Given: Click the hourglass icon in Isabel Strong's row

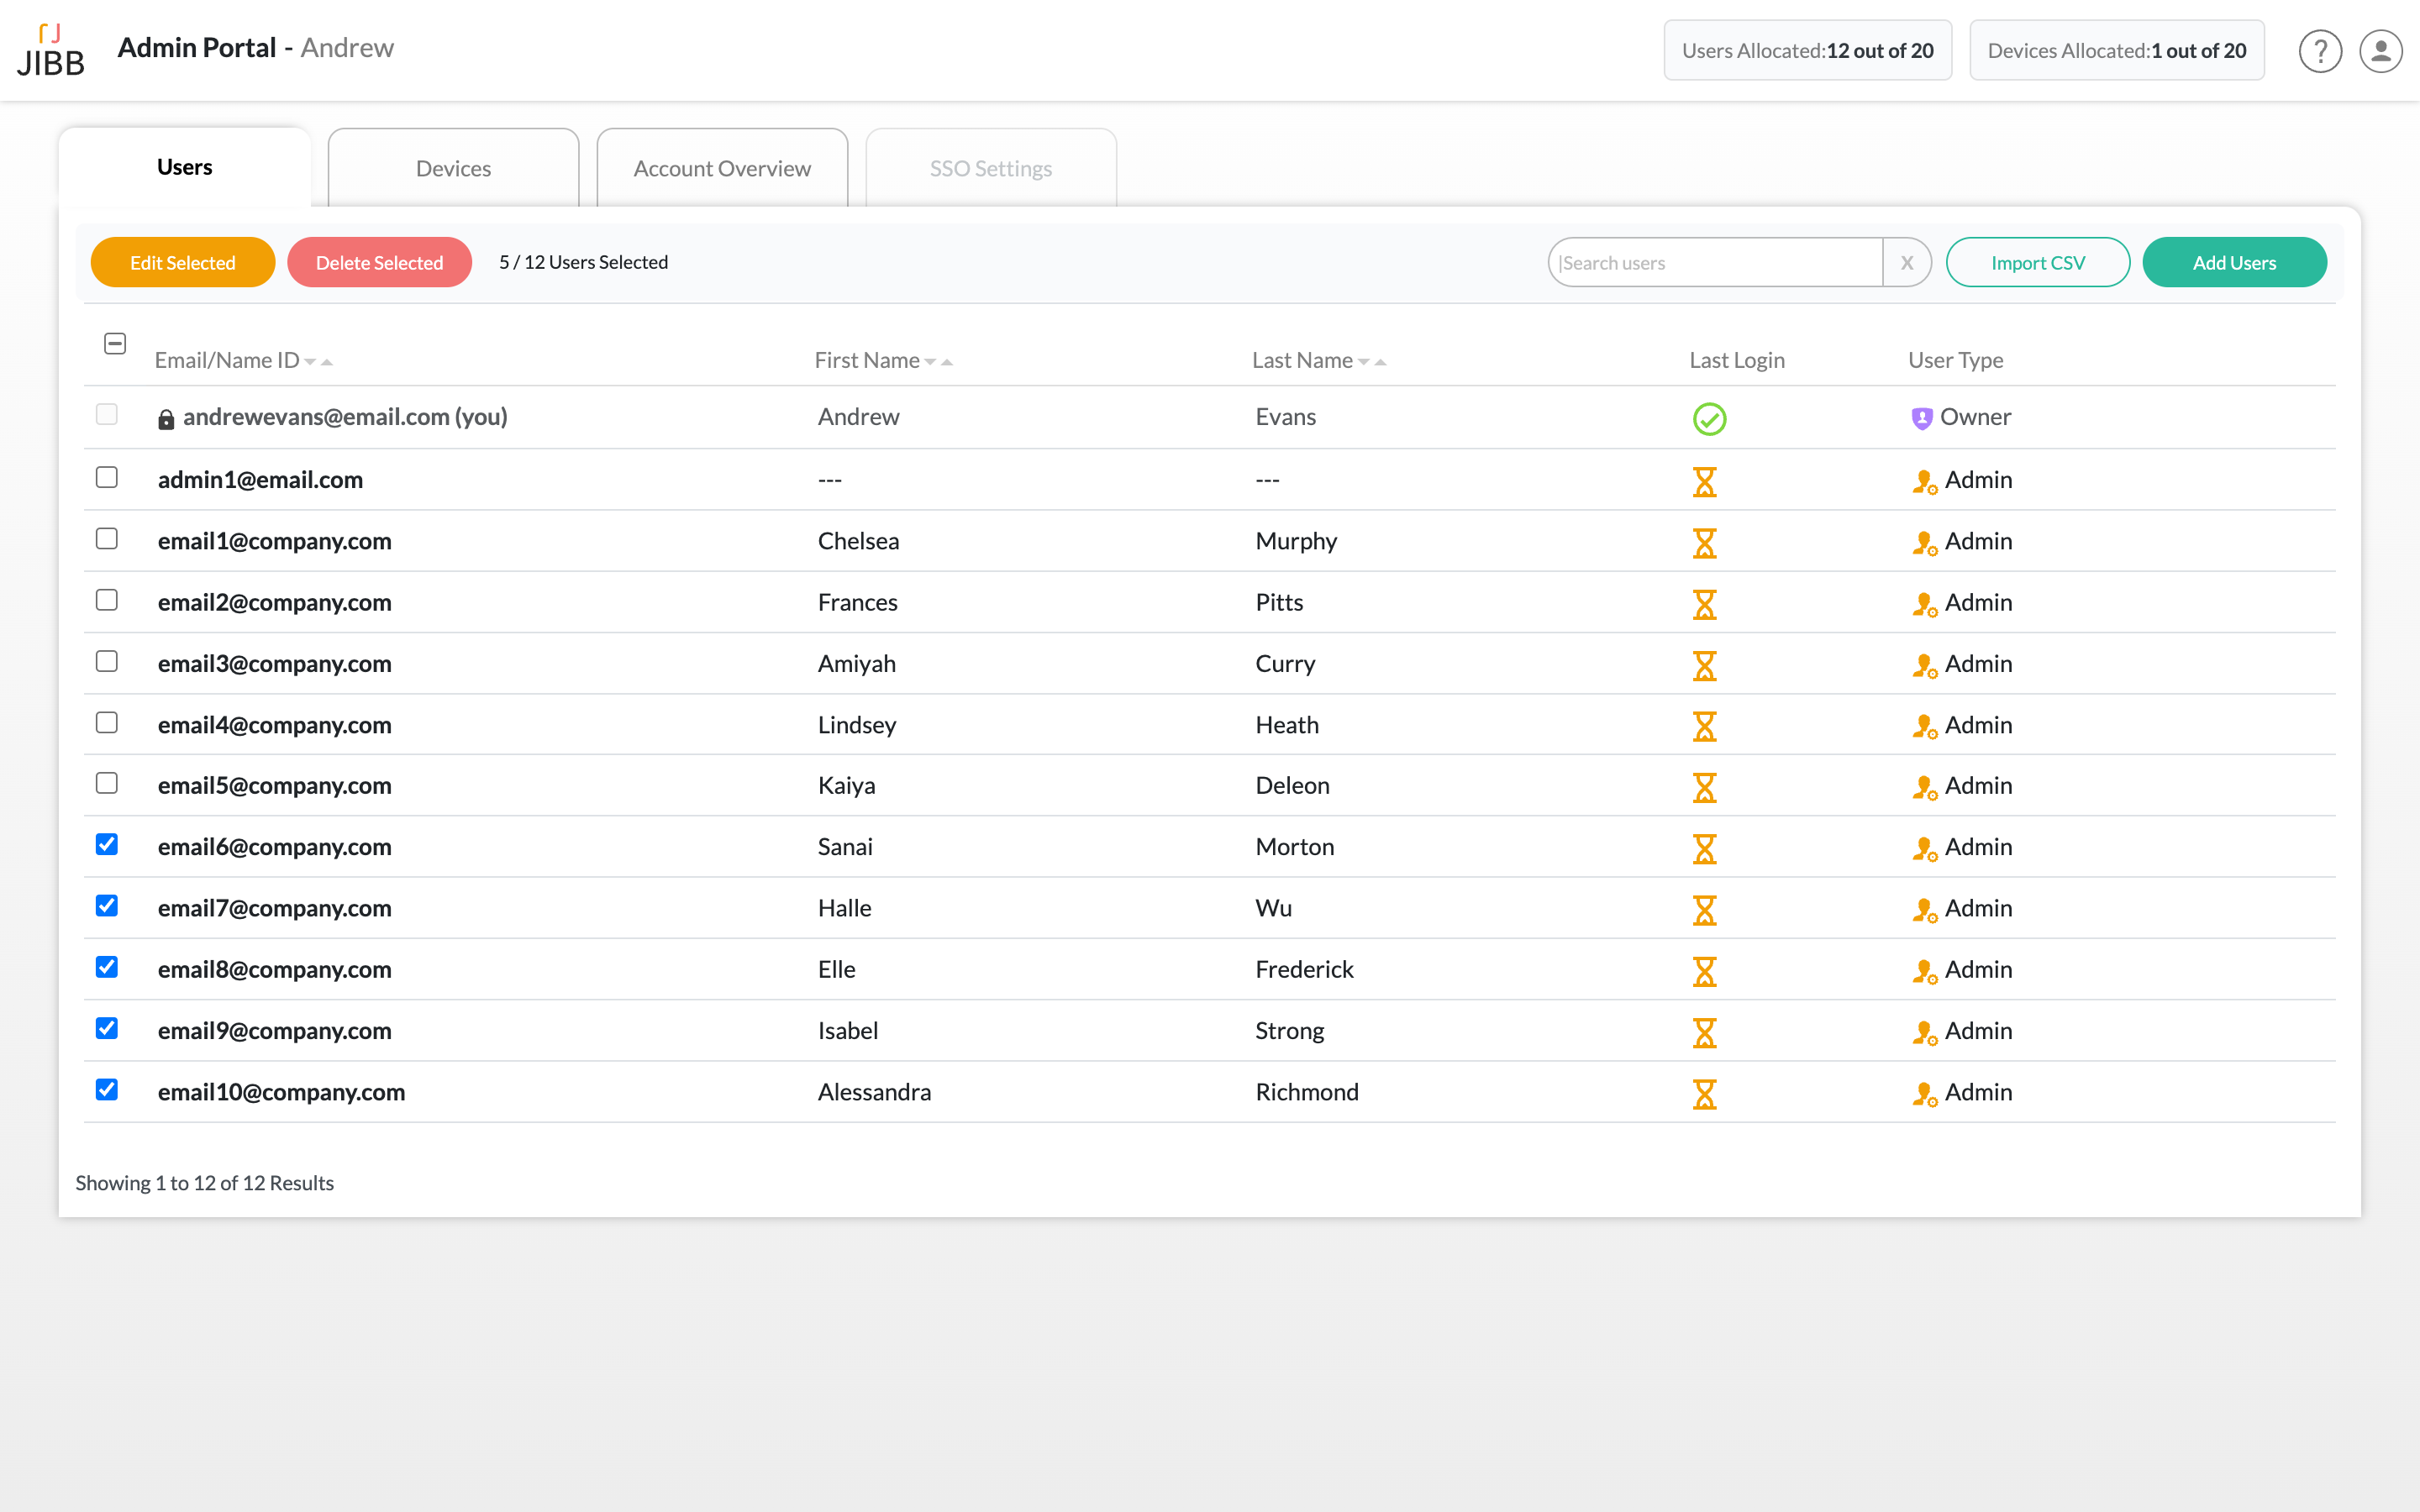Looking at the screenshot, I should pos(1704,1032).
